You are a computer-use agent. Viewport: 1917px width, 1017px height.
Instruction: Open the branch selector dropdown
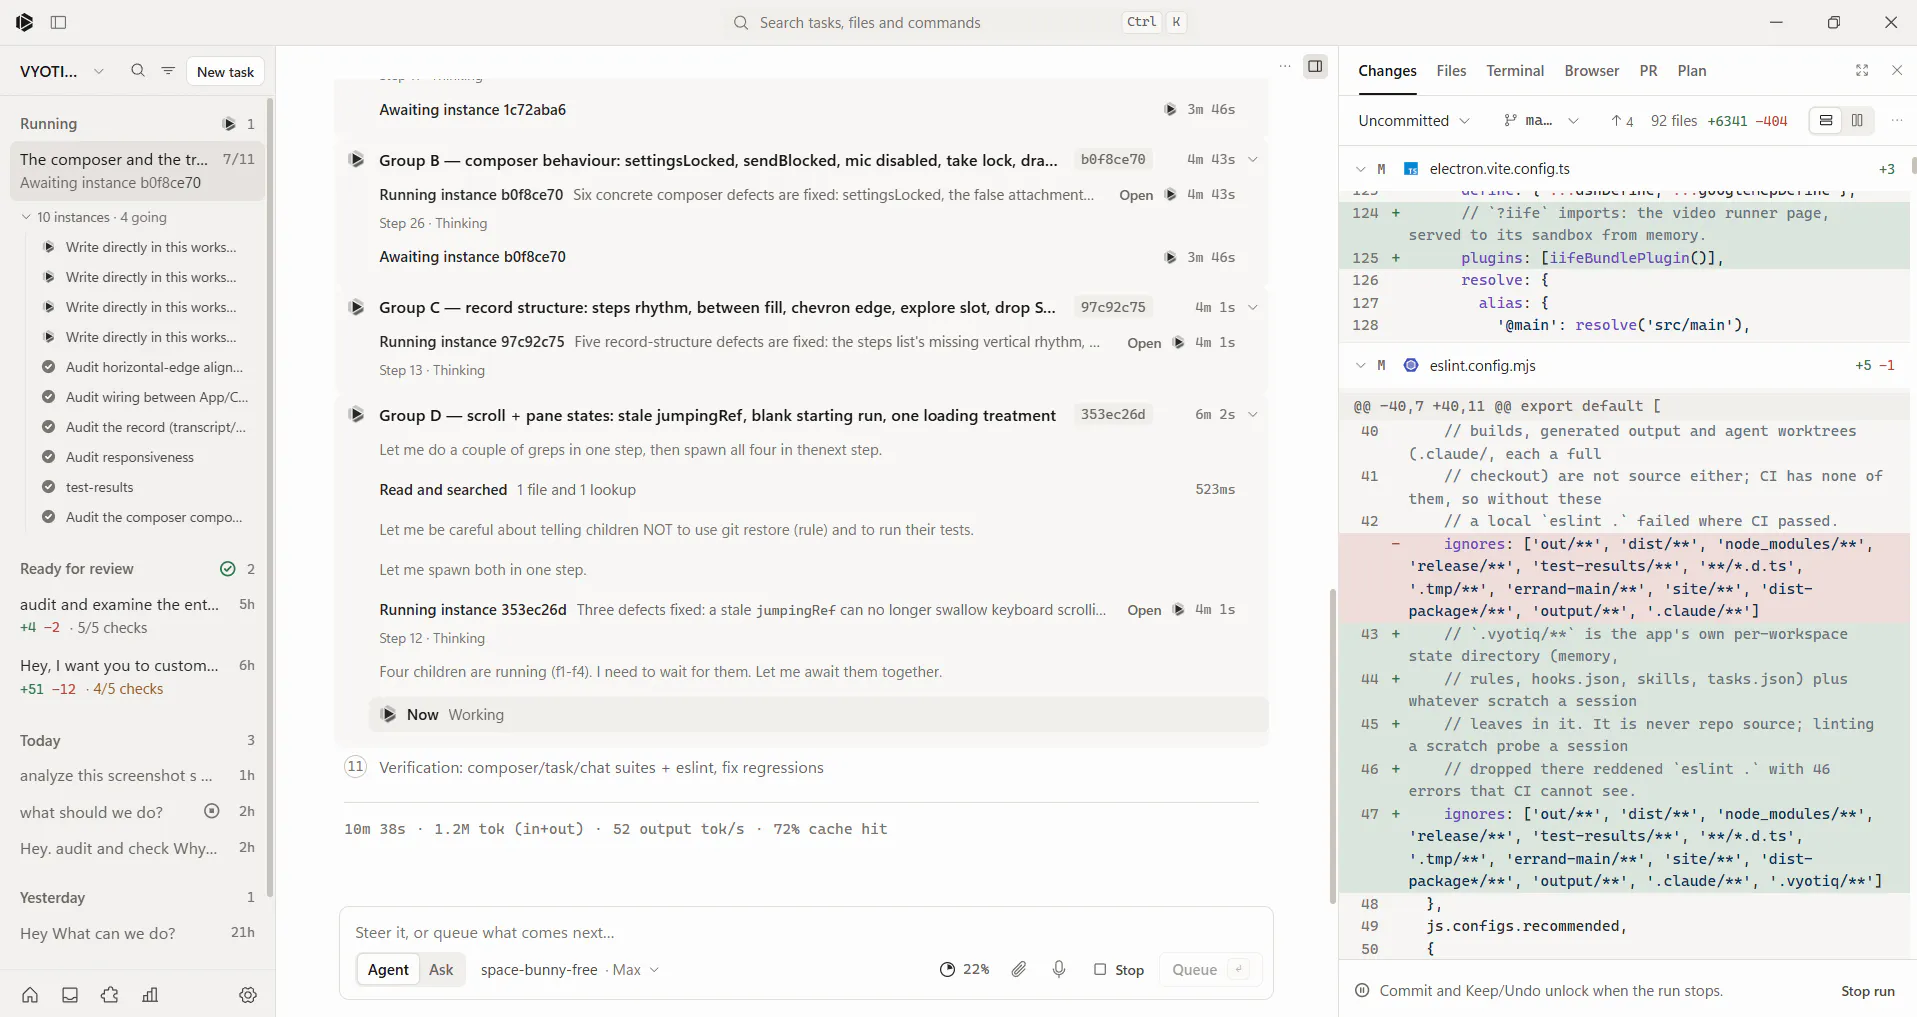tap(1541, 121)
